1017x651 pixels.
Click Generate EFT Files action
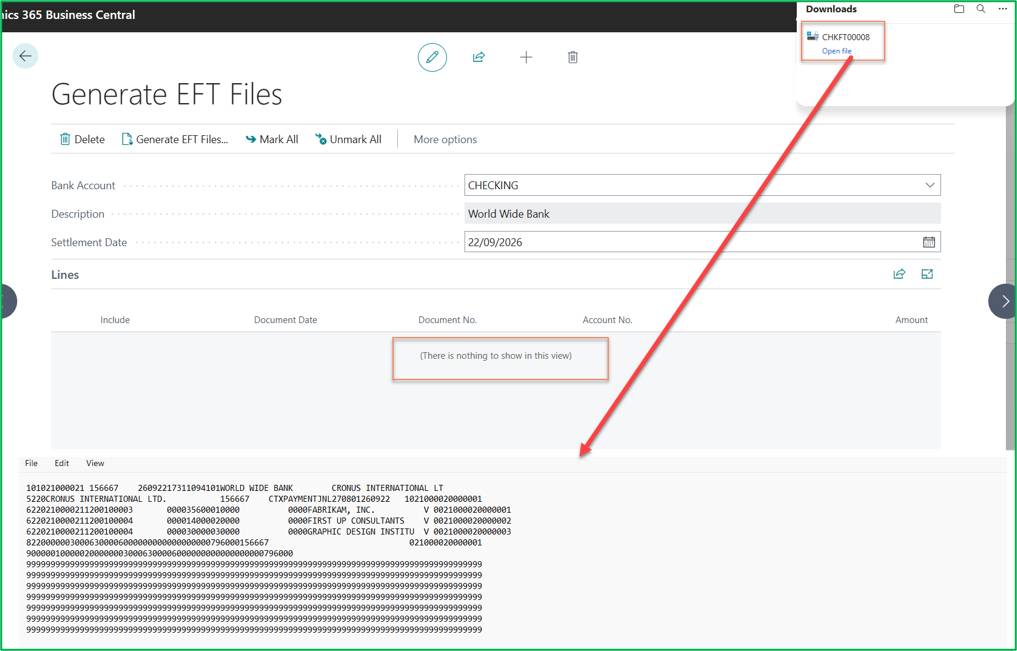pos(175,139)
